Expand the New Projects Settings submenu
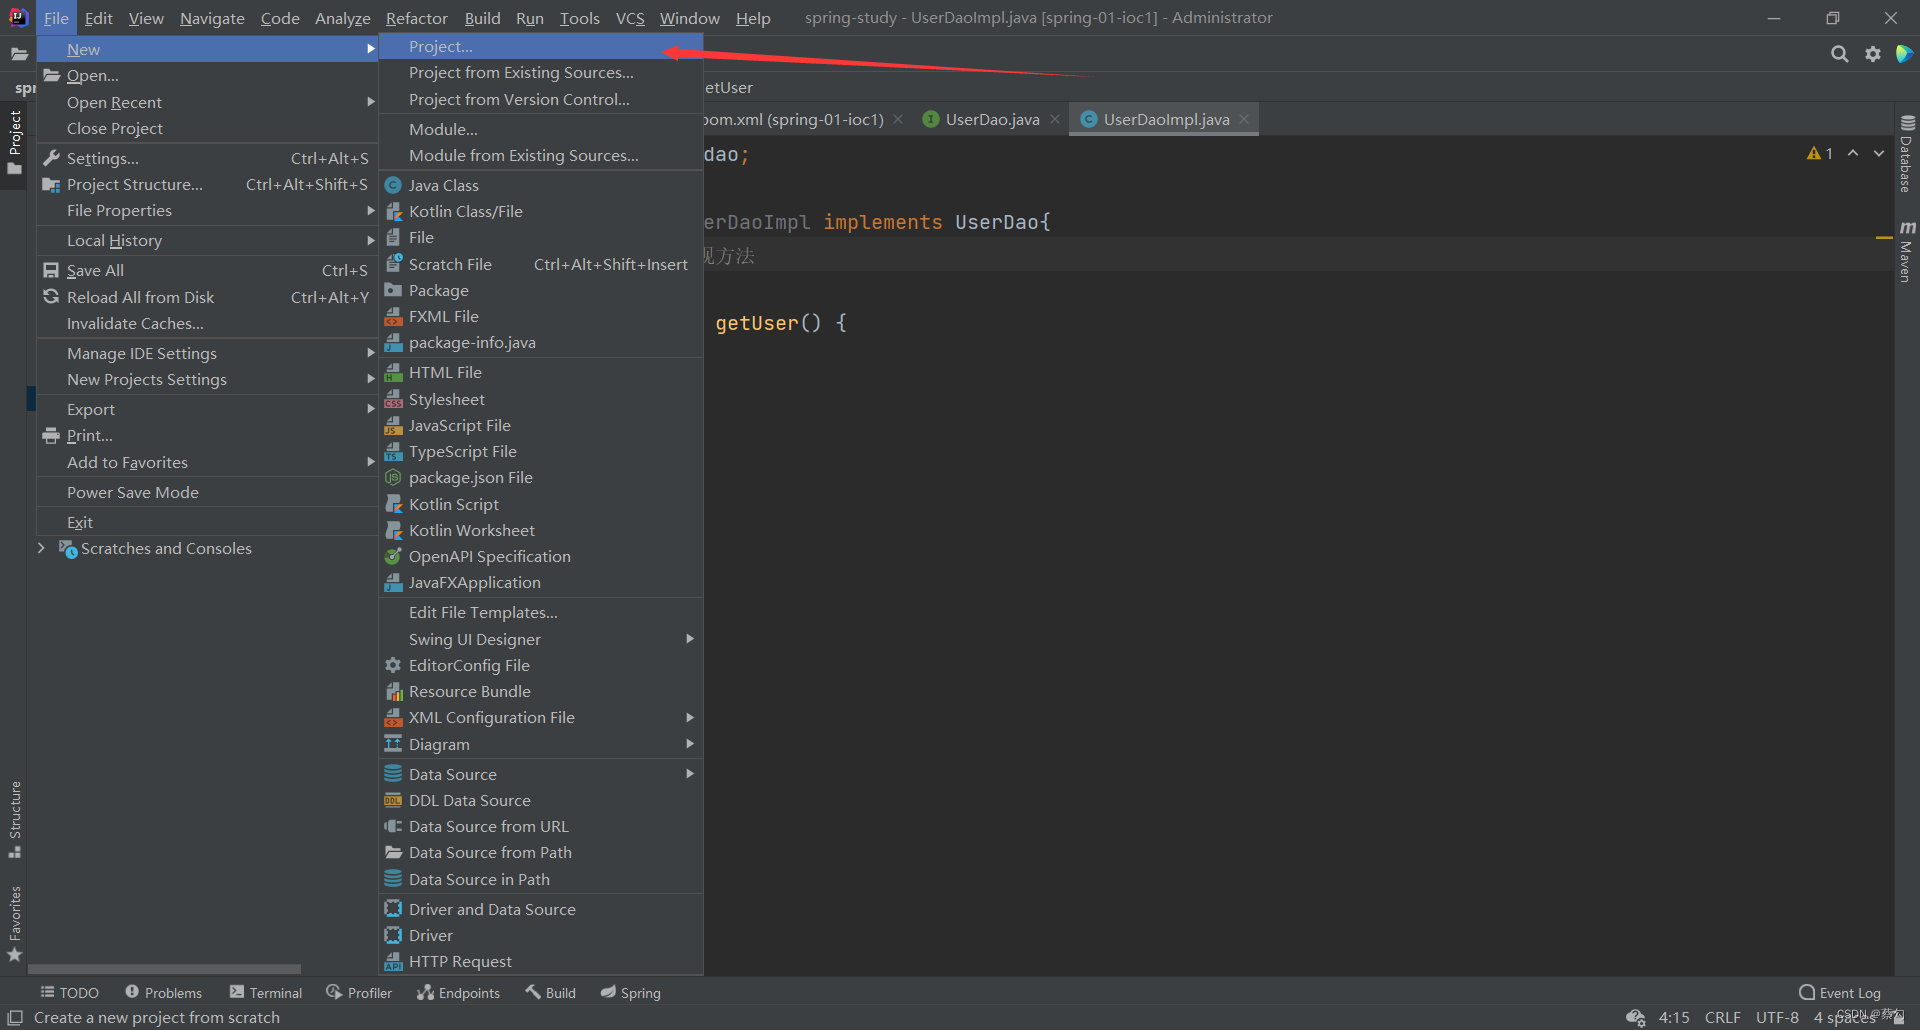This screenshot has width=1920, height=1030. click(207, 379)
